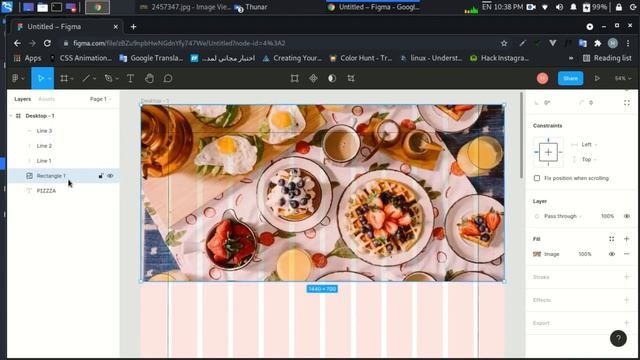Open the help question mark button
The width and height of the screenshot is (640, 360).
[618, 338]
